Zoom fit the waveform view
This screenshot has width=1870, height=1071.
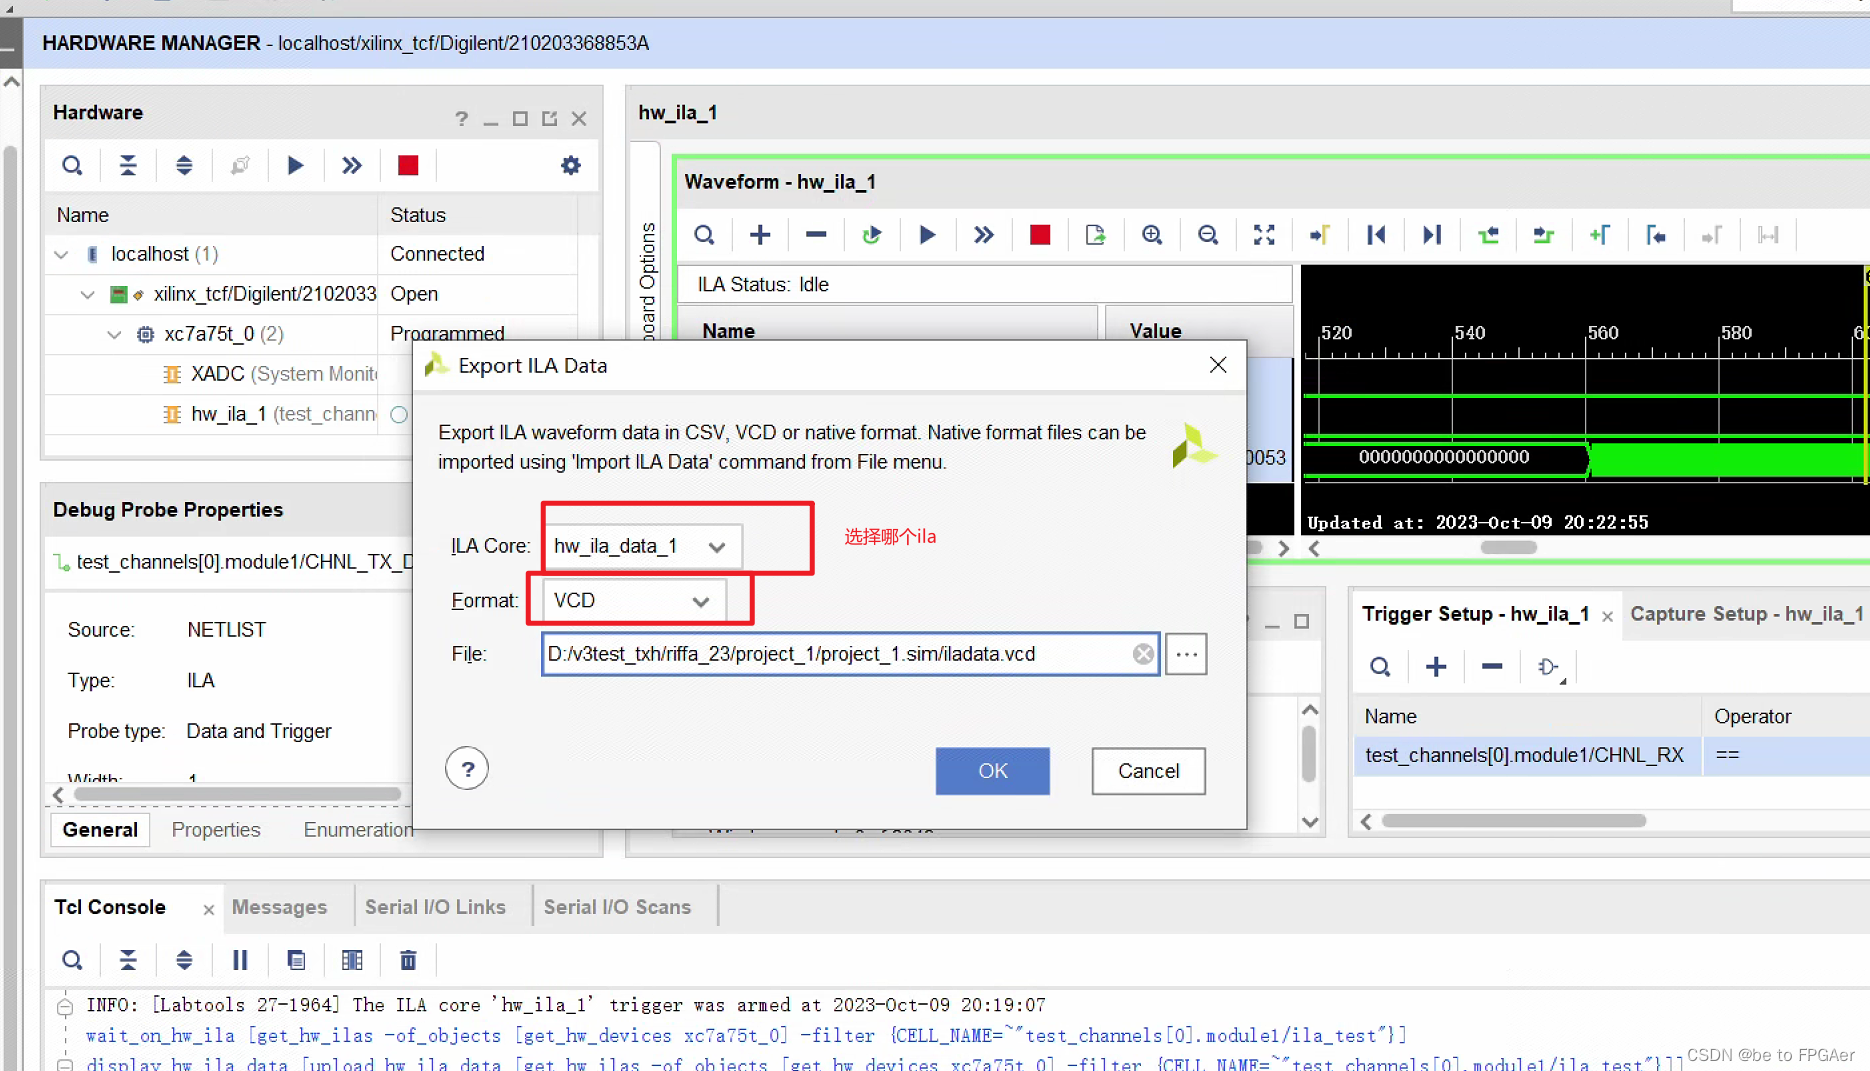click(x=1263, y=234)
